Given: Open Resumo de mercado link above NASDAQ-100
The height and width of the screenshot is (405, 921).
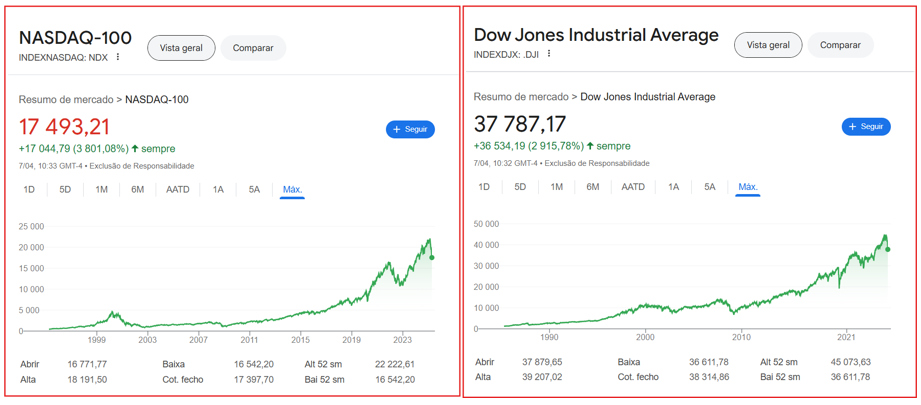Looking at the screenshot, I should 66,100.
